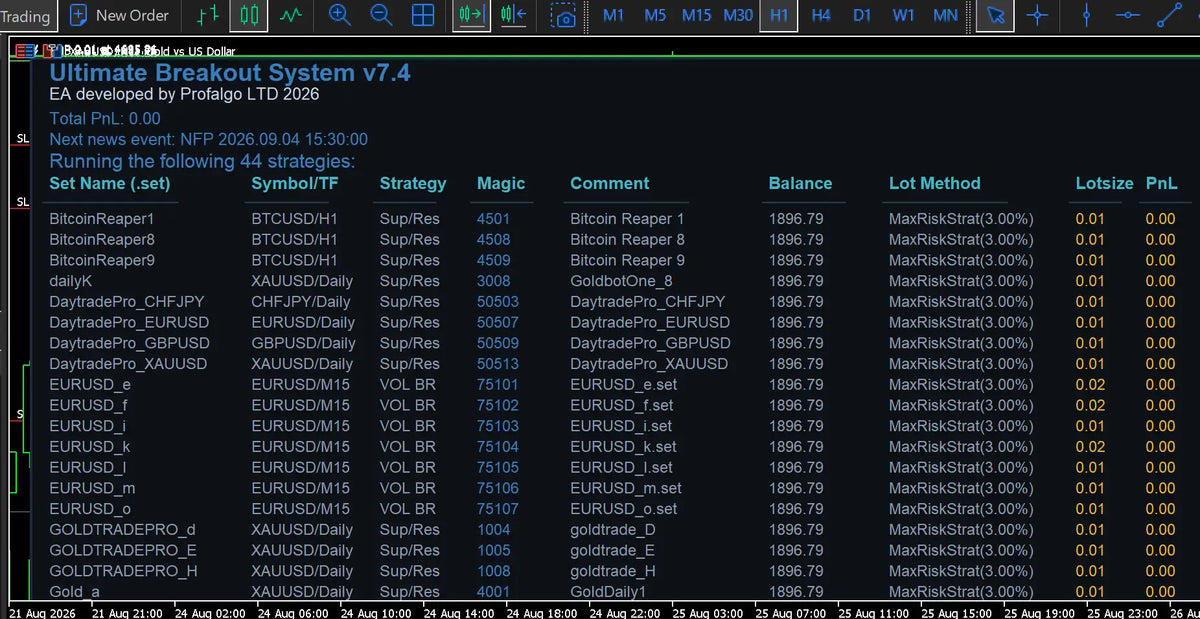The height and width of the screenshot is (619, 1200).
Task: Click magic number 50507
Action: [498, 322]
